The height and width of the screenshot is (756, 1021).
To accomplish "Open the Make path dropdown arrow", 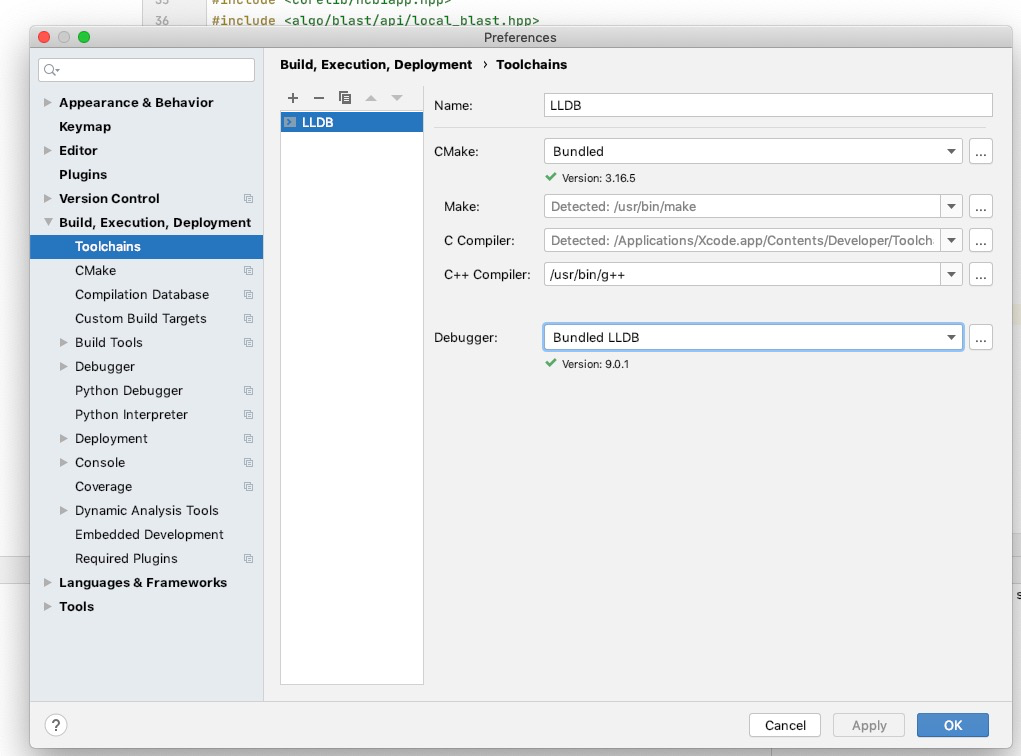I will [951, 206].
